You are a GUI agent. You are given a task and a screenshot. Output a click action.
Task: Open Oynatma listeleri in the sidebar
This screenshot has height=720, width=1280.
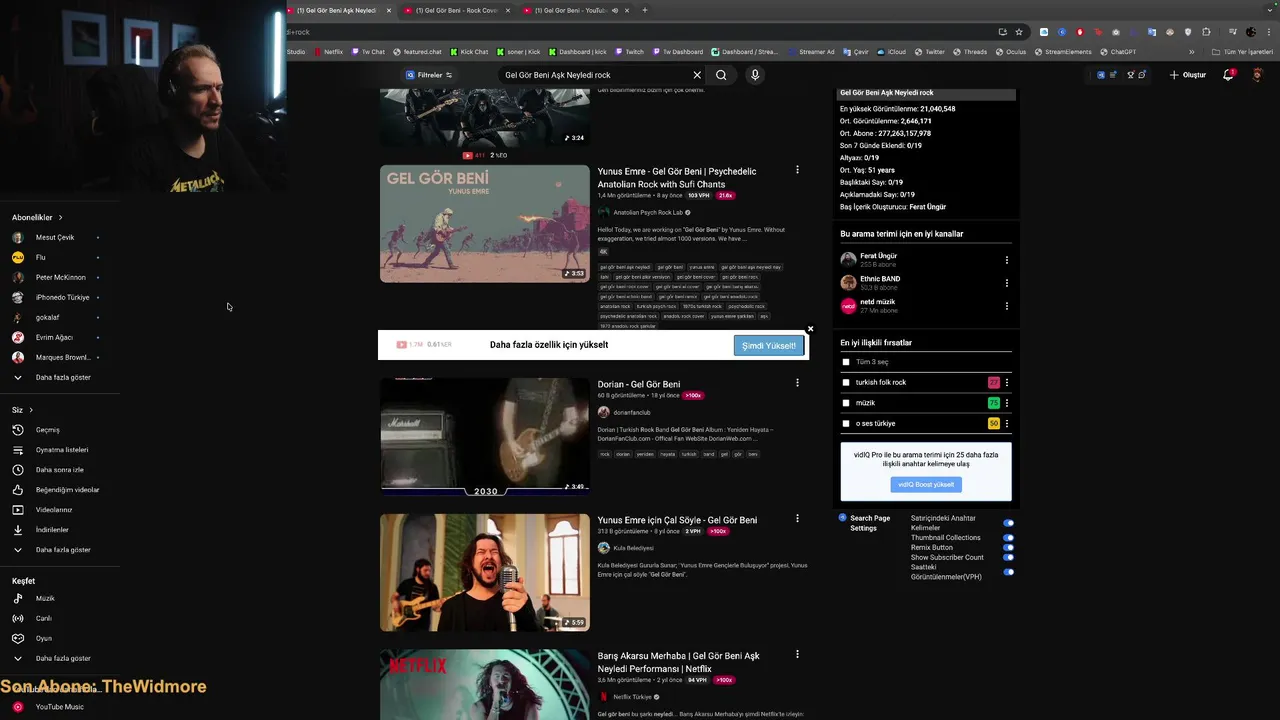coord(60,450)
